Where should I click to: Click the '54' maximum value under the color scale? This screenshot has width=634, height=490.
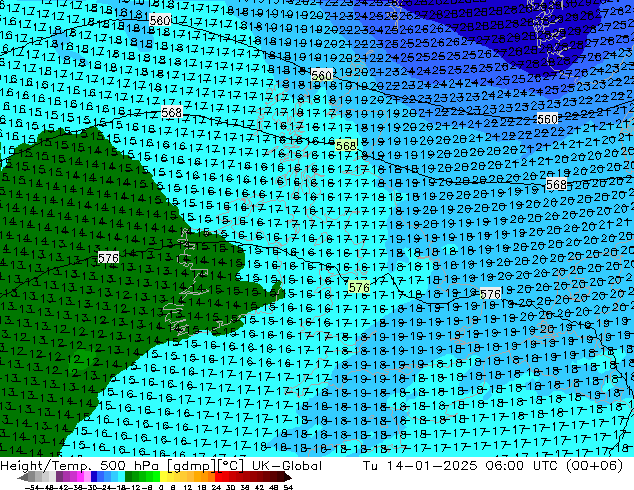pyautogui.click(x=288, y=488)
